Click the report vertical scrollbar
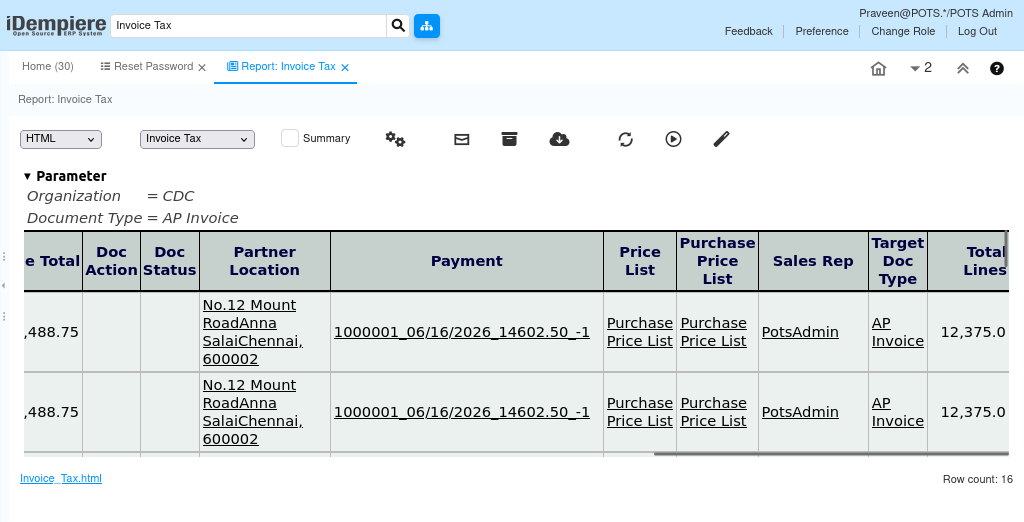The height and width of the screenshot is (522, 1024). coord(1006,249)
